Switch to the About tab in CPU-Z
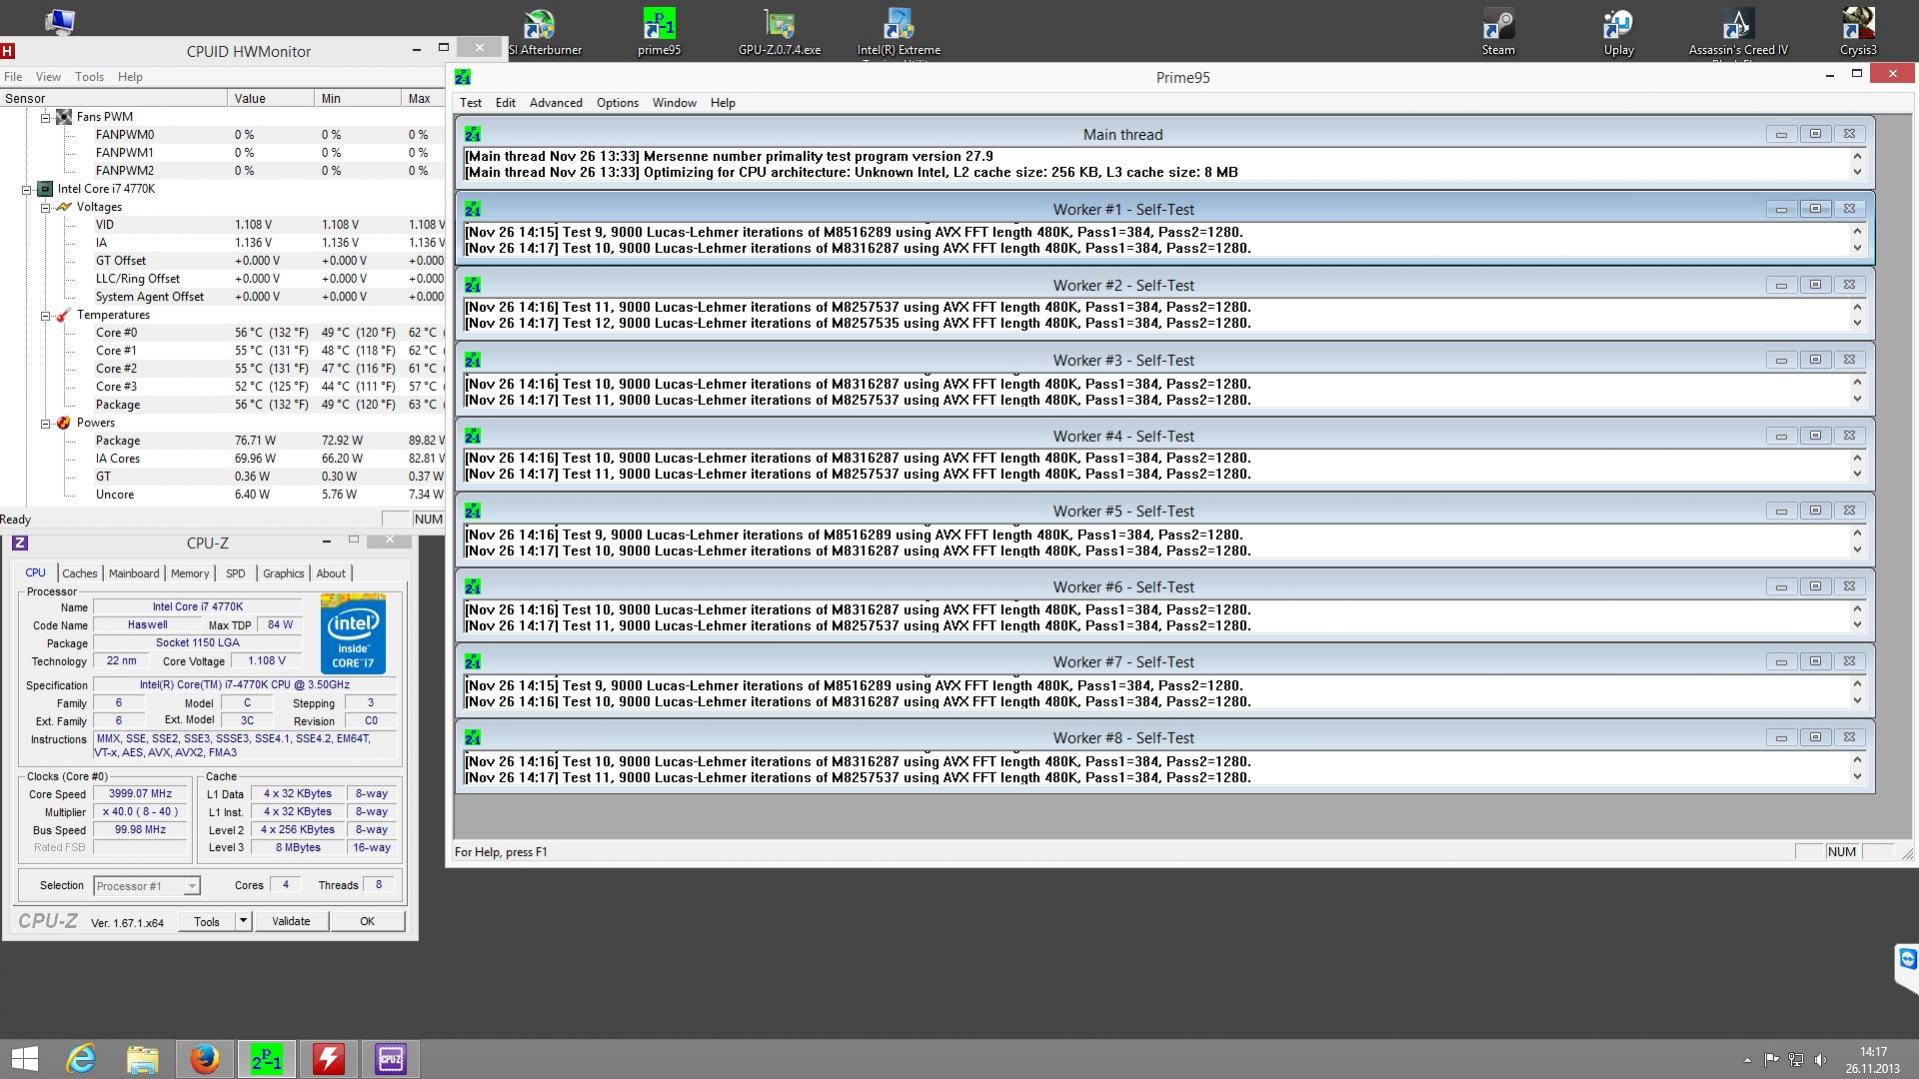 point(330,573)
